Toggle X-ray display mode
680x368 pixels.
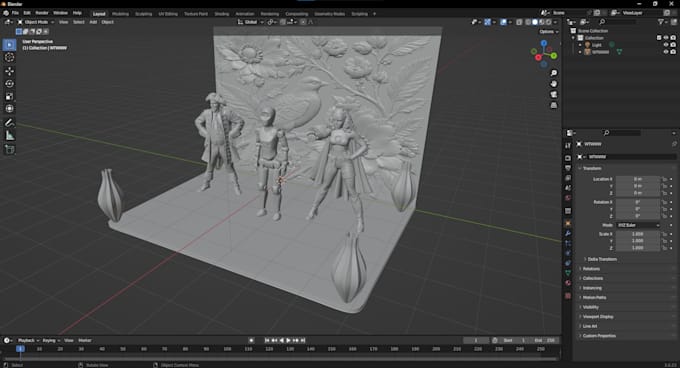[519, 22]
